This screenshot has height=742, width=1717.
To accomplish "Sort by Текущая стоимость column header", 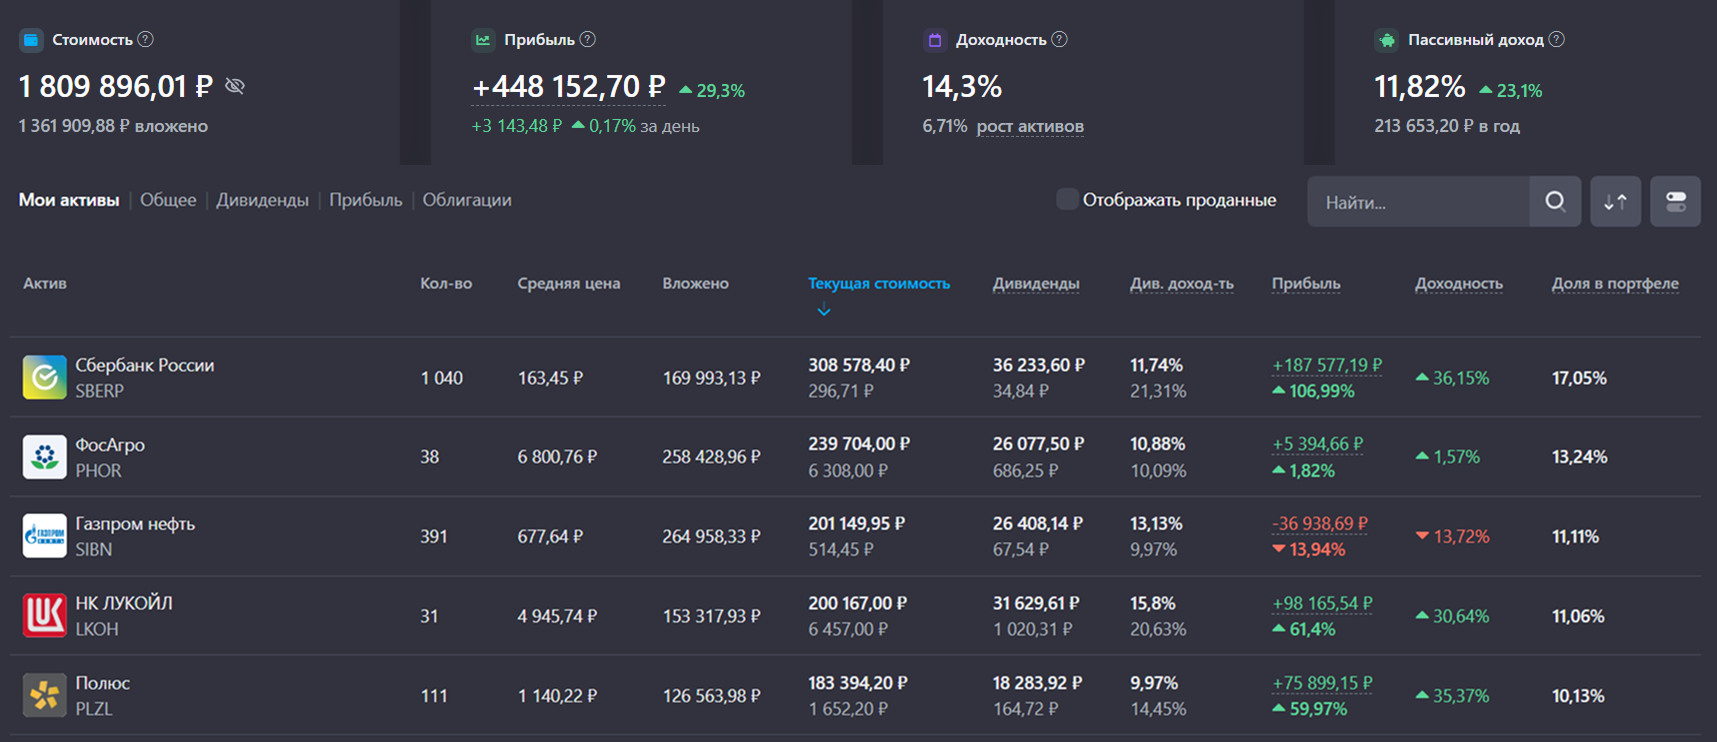I will coord(879,283).
